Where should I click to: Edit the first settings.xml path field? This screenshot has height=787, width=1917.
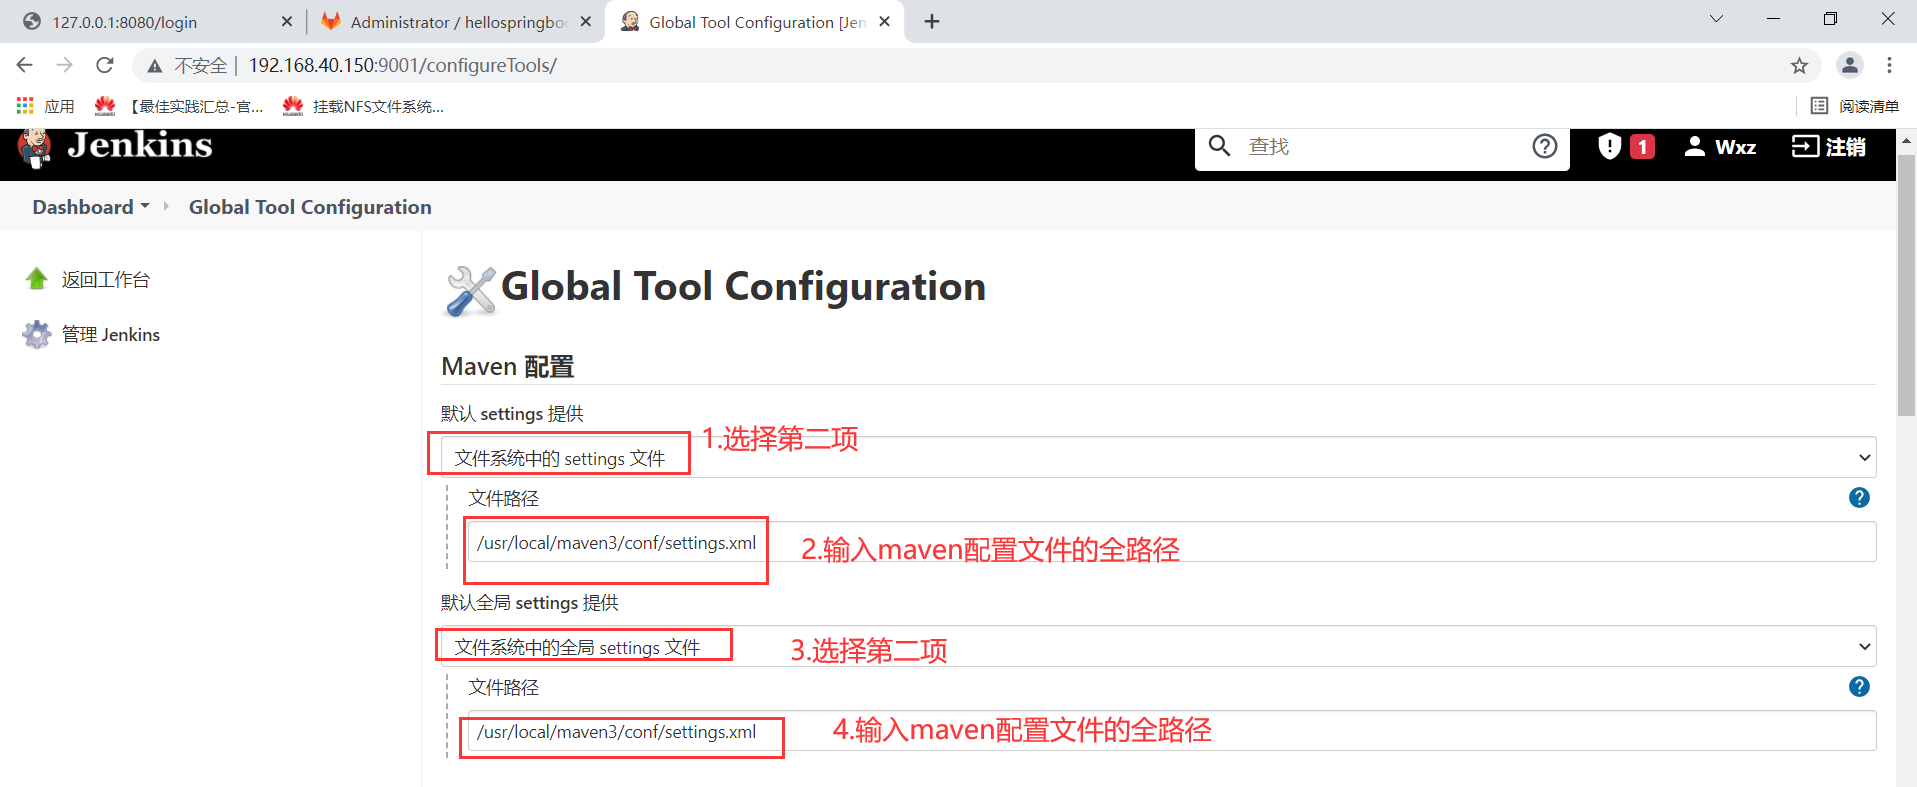[1171, 542]
